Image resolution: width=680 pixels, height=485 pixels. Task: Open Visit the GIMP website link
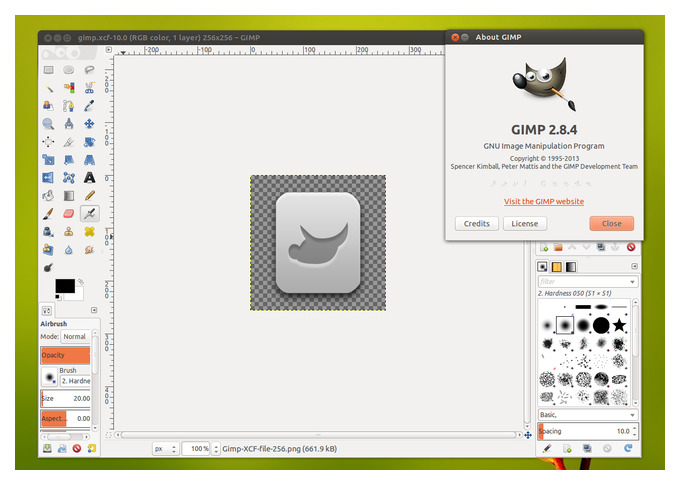(544, 202)
